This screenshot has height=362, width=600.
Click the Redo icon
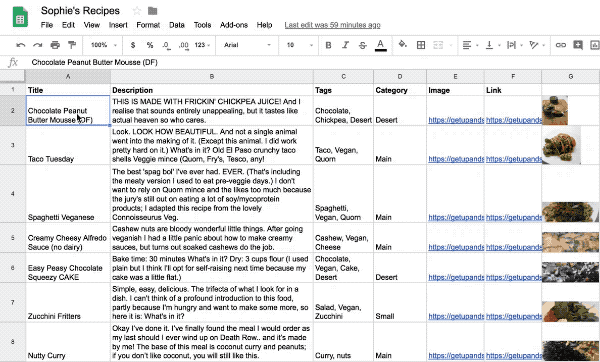click(x=38, y=45)
